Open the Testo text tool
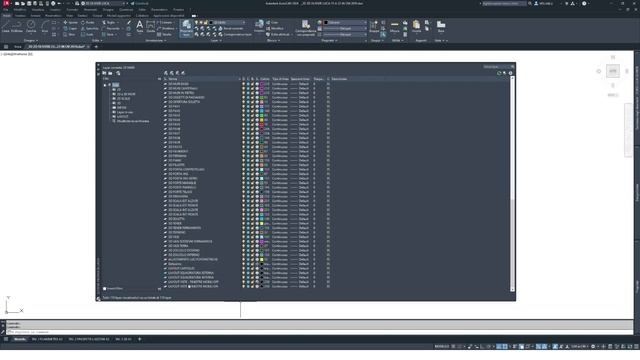 (140, 27)
